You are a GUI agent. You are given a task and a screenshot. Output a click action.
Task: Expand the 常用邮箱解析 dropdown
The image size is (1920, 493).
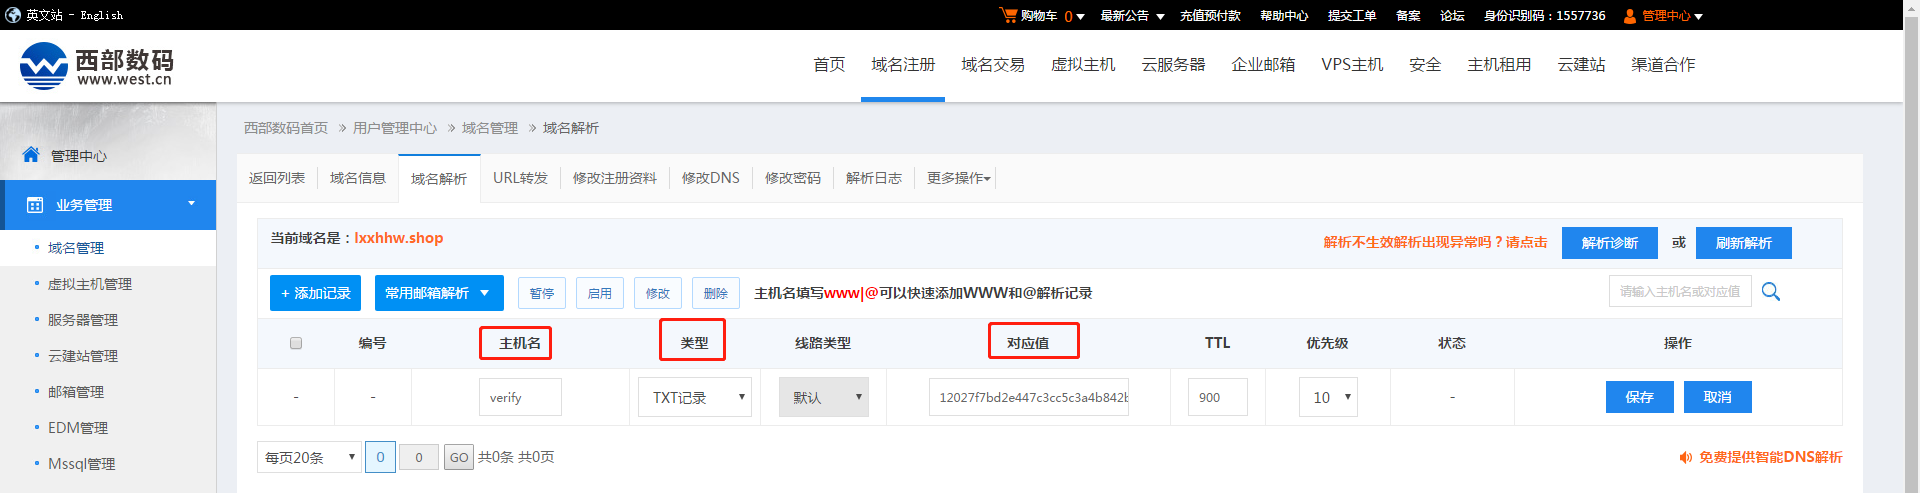coord(438,293)
